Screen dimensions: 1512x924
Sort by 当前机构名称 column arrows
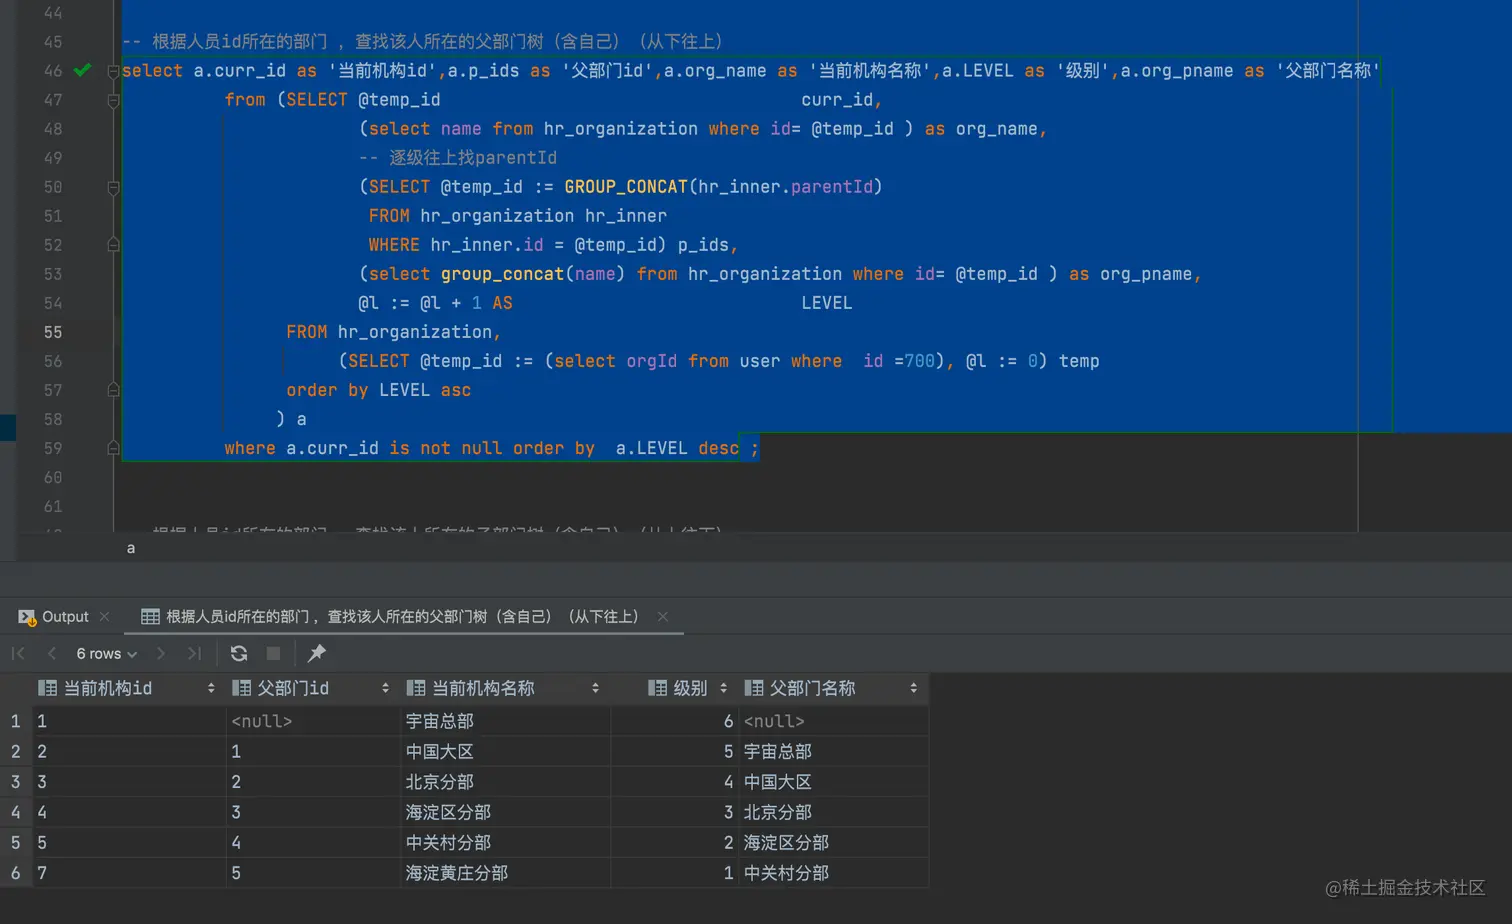[595, 688]
